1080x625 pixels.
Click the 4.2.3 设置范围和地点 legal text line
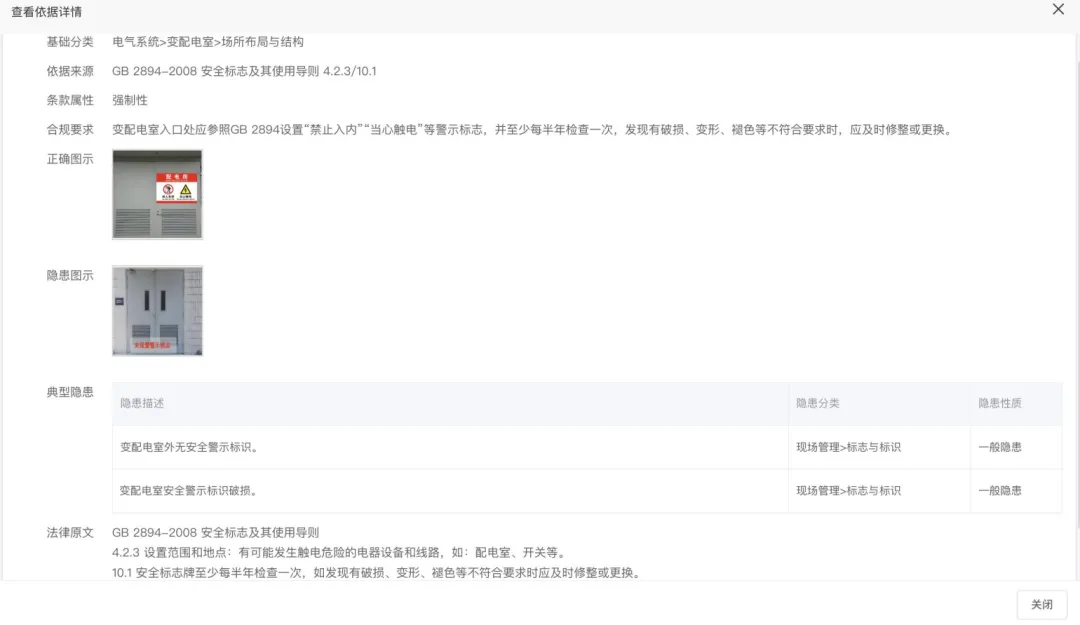[340, 553]
